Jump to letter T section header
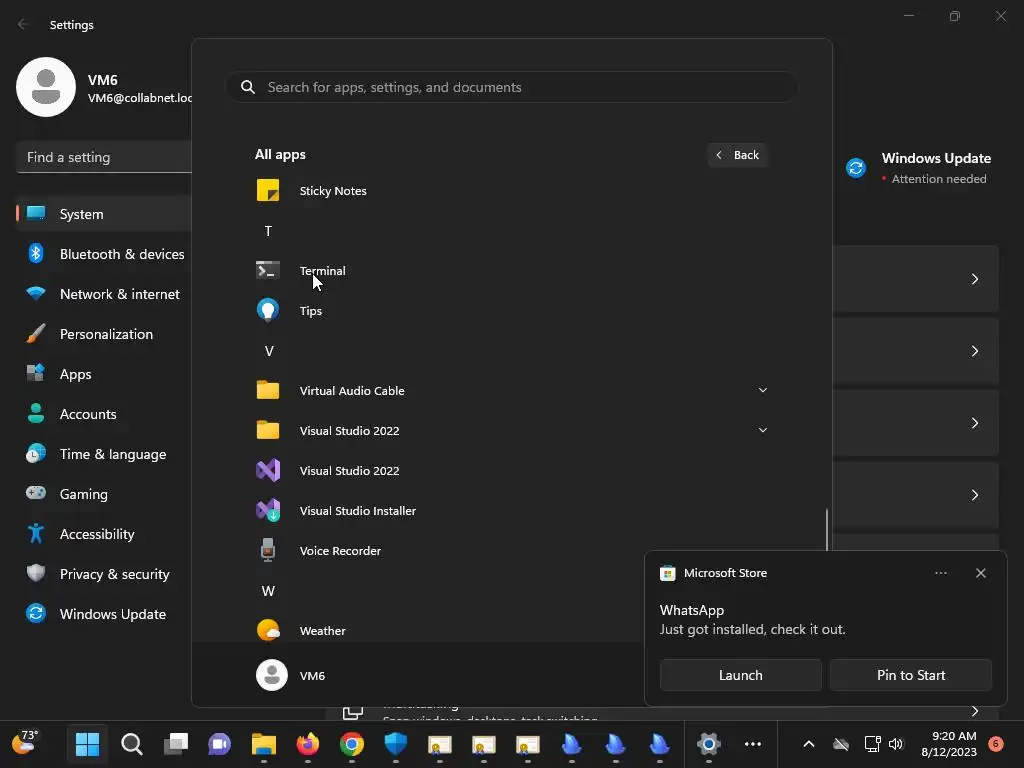This screenshot has width=1024, height=768. (x=268, y=231)
